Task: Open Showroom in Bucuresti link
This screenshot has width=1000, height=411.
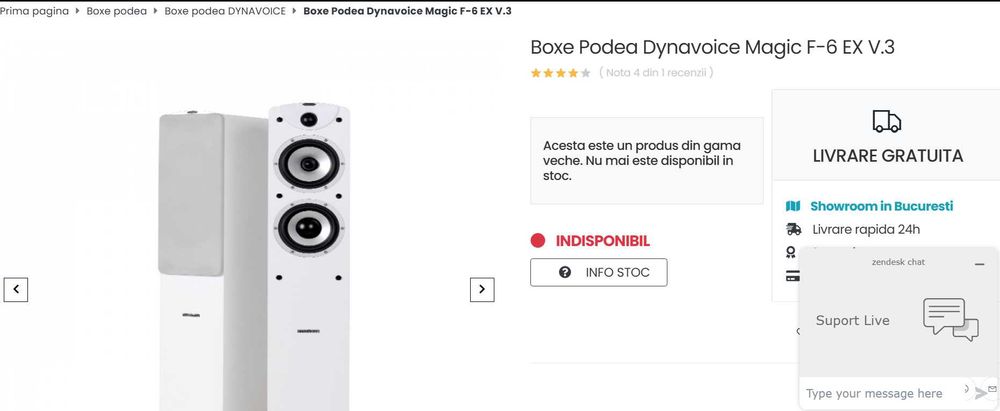Action: coord(881,206)
